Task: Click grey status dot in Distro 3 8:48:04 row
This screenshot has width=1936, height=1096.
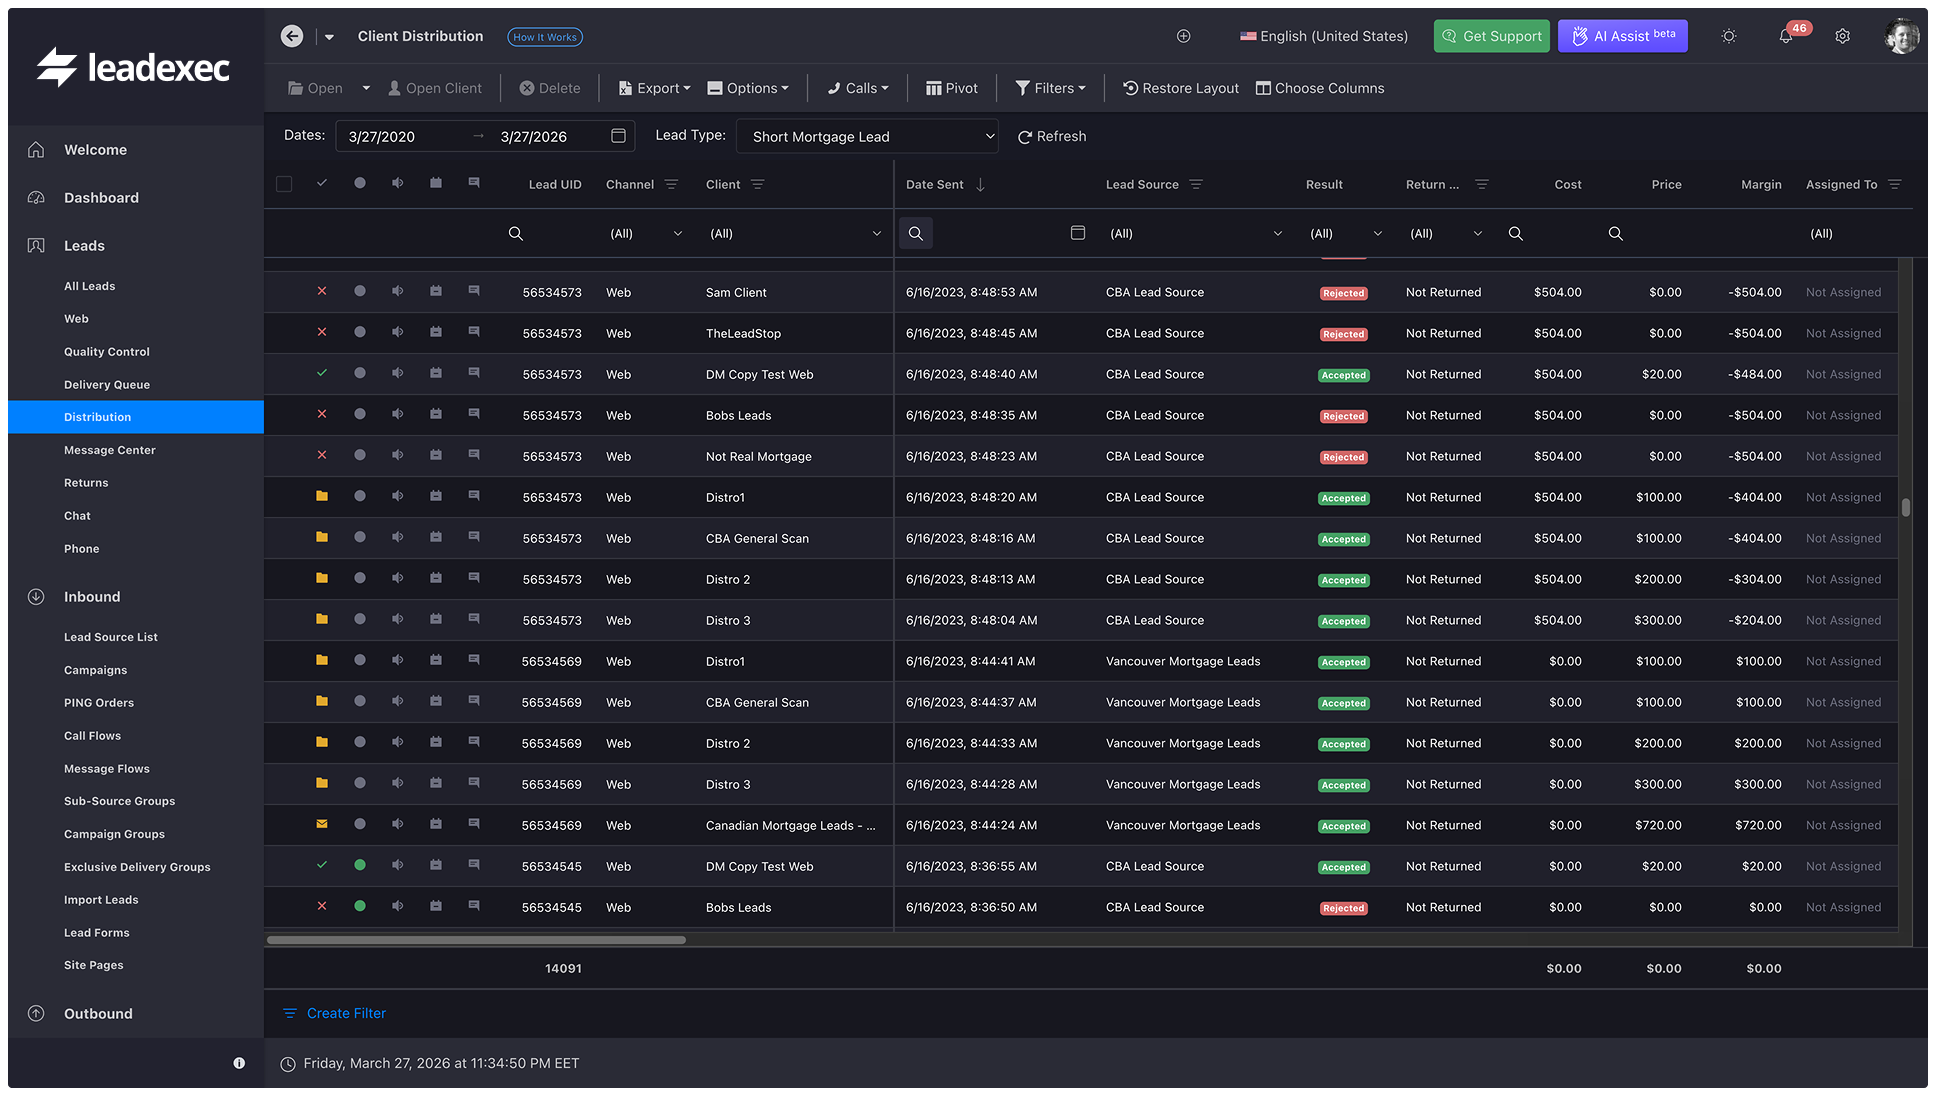Action: tap(360, 619)
